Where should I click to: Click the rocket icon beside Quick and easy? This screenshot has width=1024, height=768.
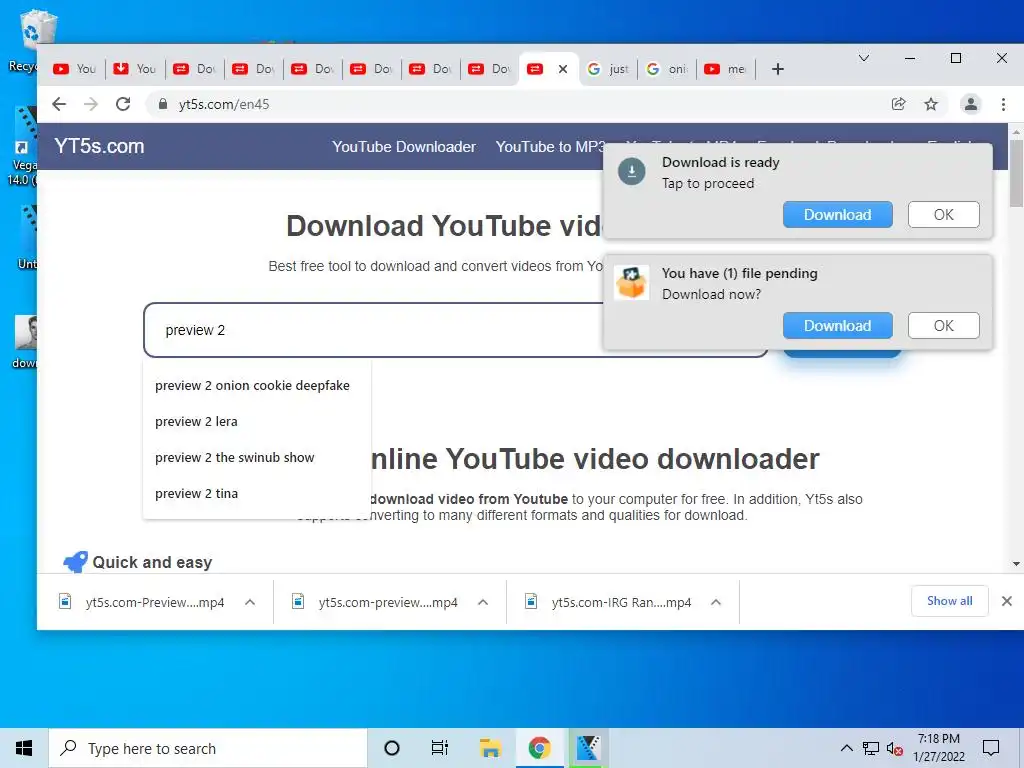[x=75, y=562]
